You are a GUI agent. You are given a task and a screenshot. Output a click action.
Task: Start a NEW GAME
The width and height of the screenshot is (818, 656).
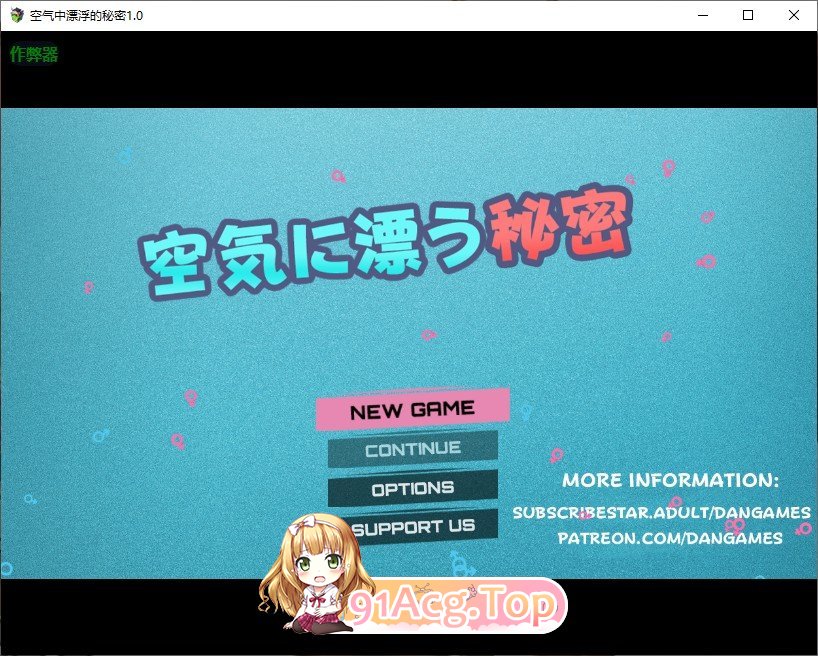(413, 409)
